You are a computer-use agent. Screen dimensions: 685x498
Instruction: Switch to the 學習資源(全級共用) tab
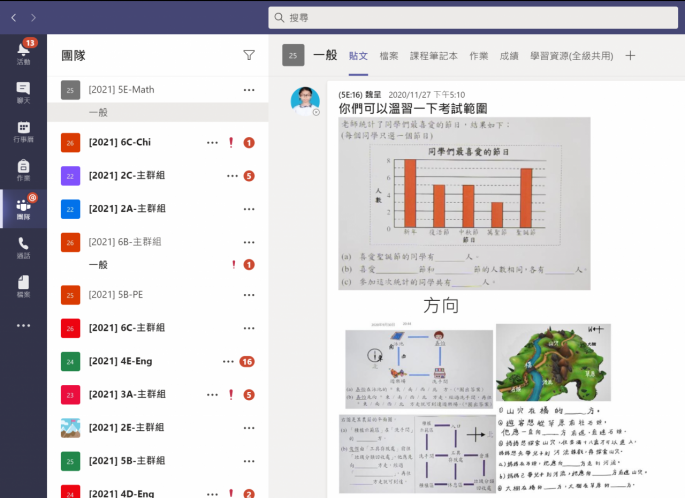(572, 56)
